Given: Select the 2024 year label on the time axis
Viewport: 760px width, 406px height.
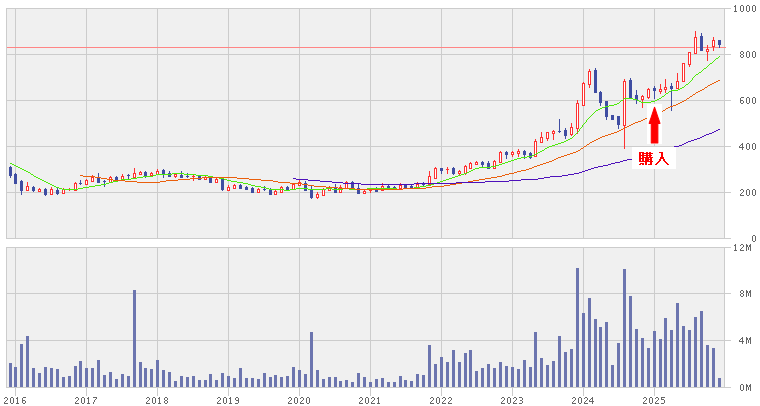Looking at the screenshot, I should [x=583, y=400].
